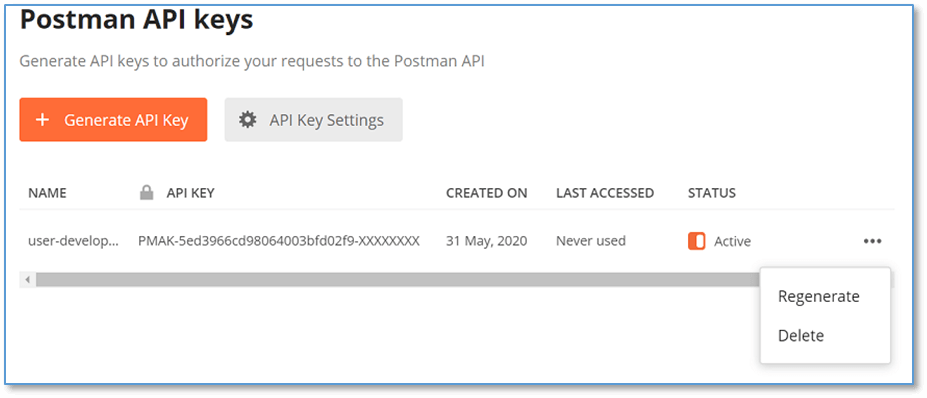The height and width of the screenshot is (398, 927).
Task: Click the lock icon beside API KEY header
Action: click(x=147, y=193)
